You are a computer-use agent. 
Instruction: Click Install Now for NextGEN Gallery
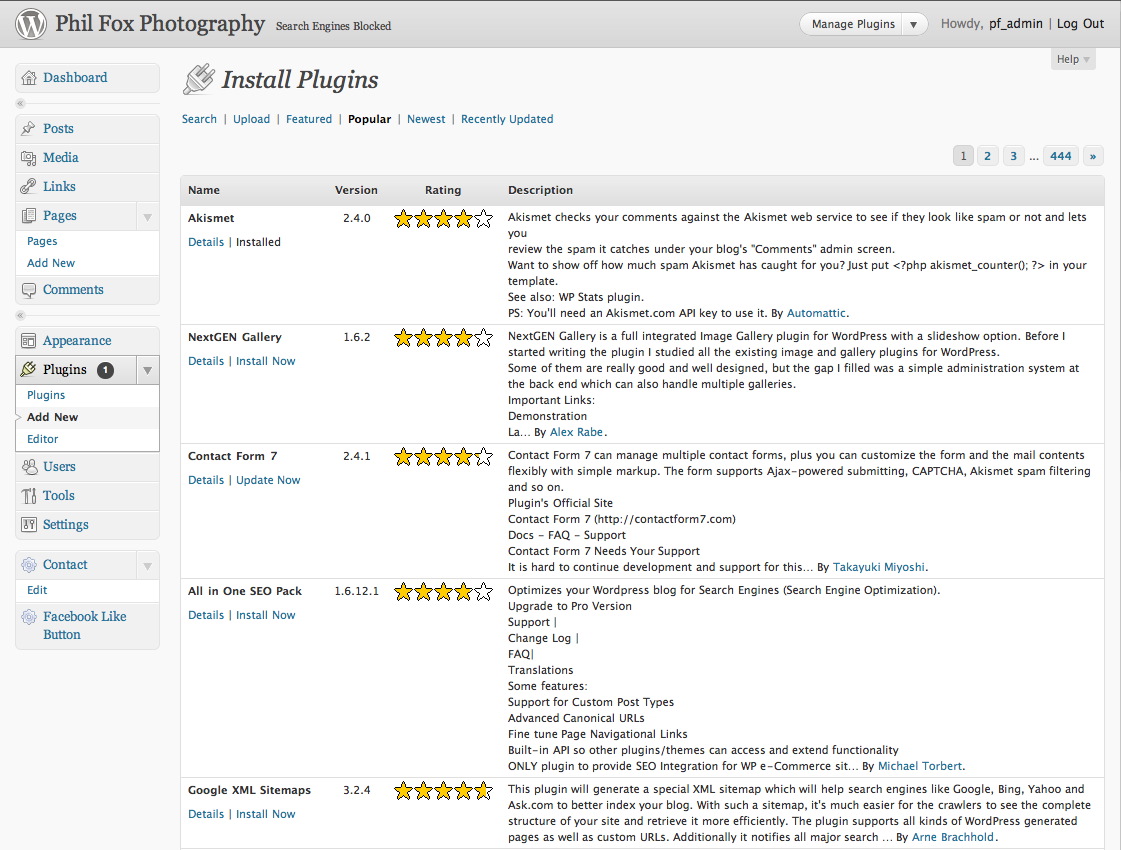[265, 361]
